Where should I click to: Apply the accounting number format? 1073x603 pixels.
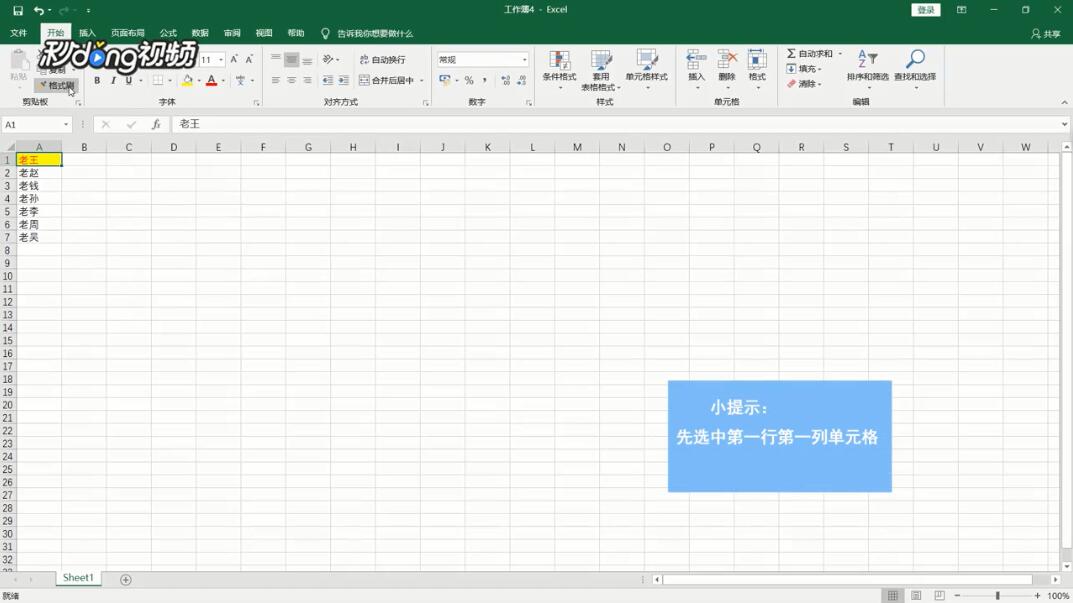[445, 81]
